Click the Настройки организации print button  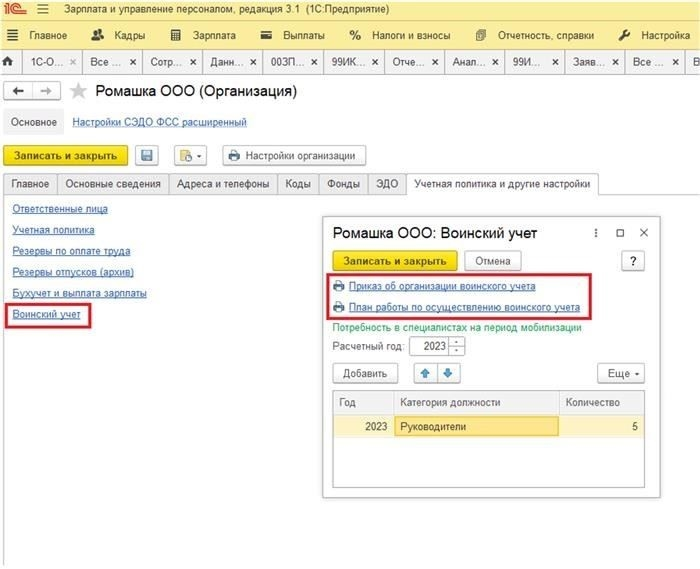(x=294, y=156)
